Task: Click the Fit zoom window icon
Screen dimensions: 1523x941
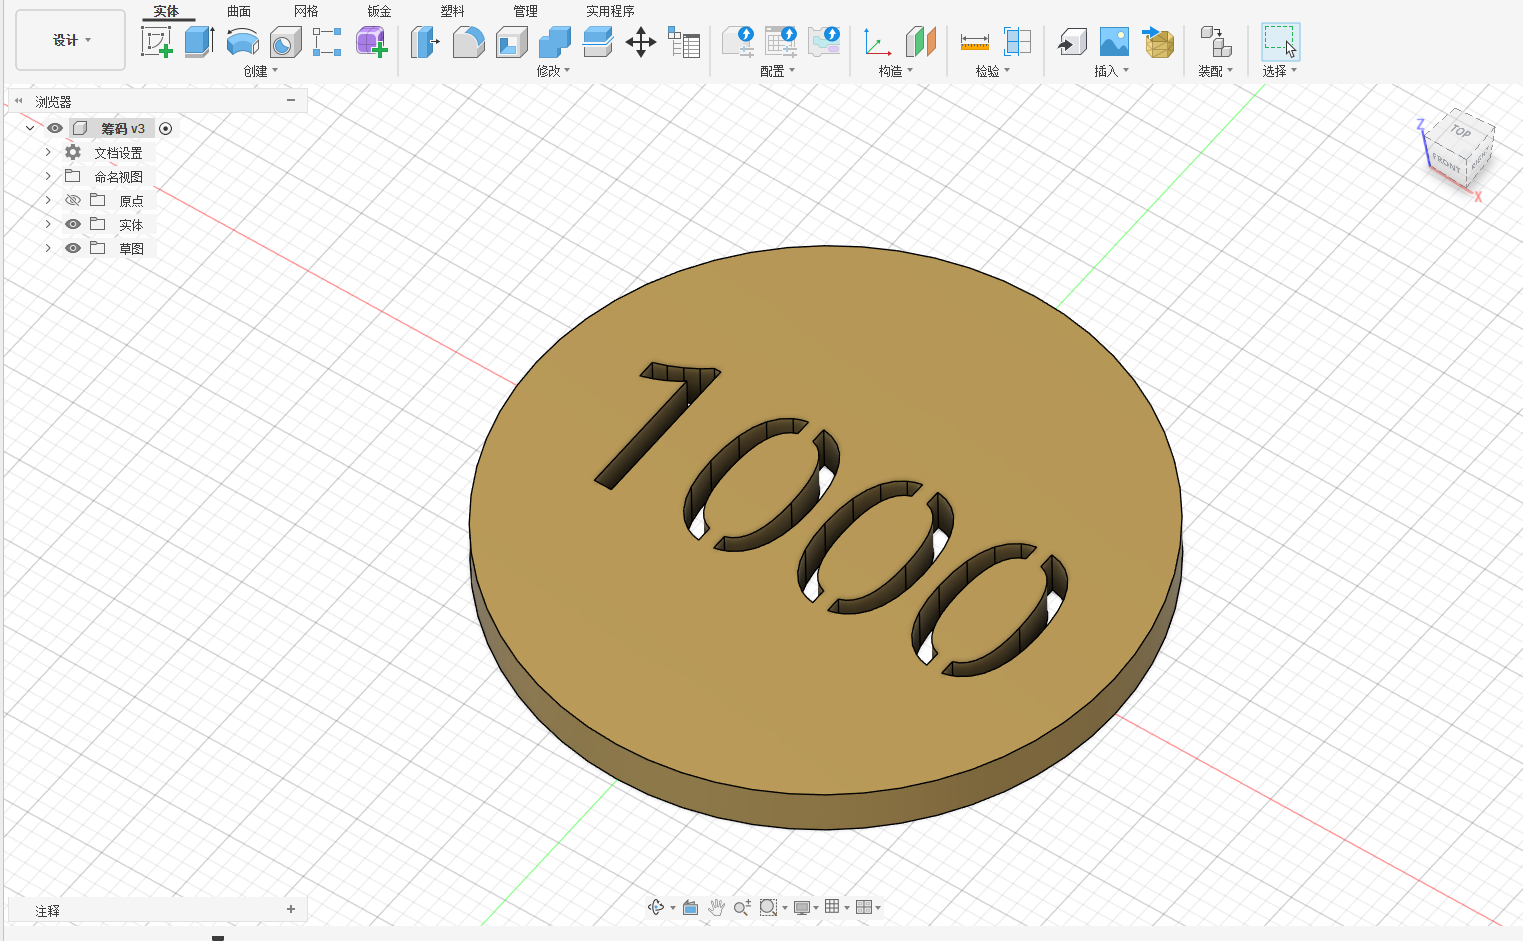Action: 768,907
